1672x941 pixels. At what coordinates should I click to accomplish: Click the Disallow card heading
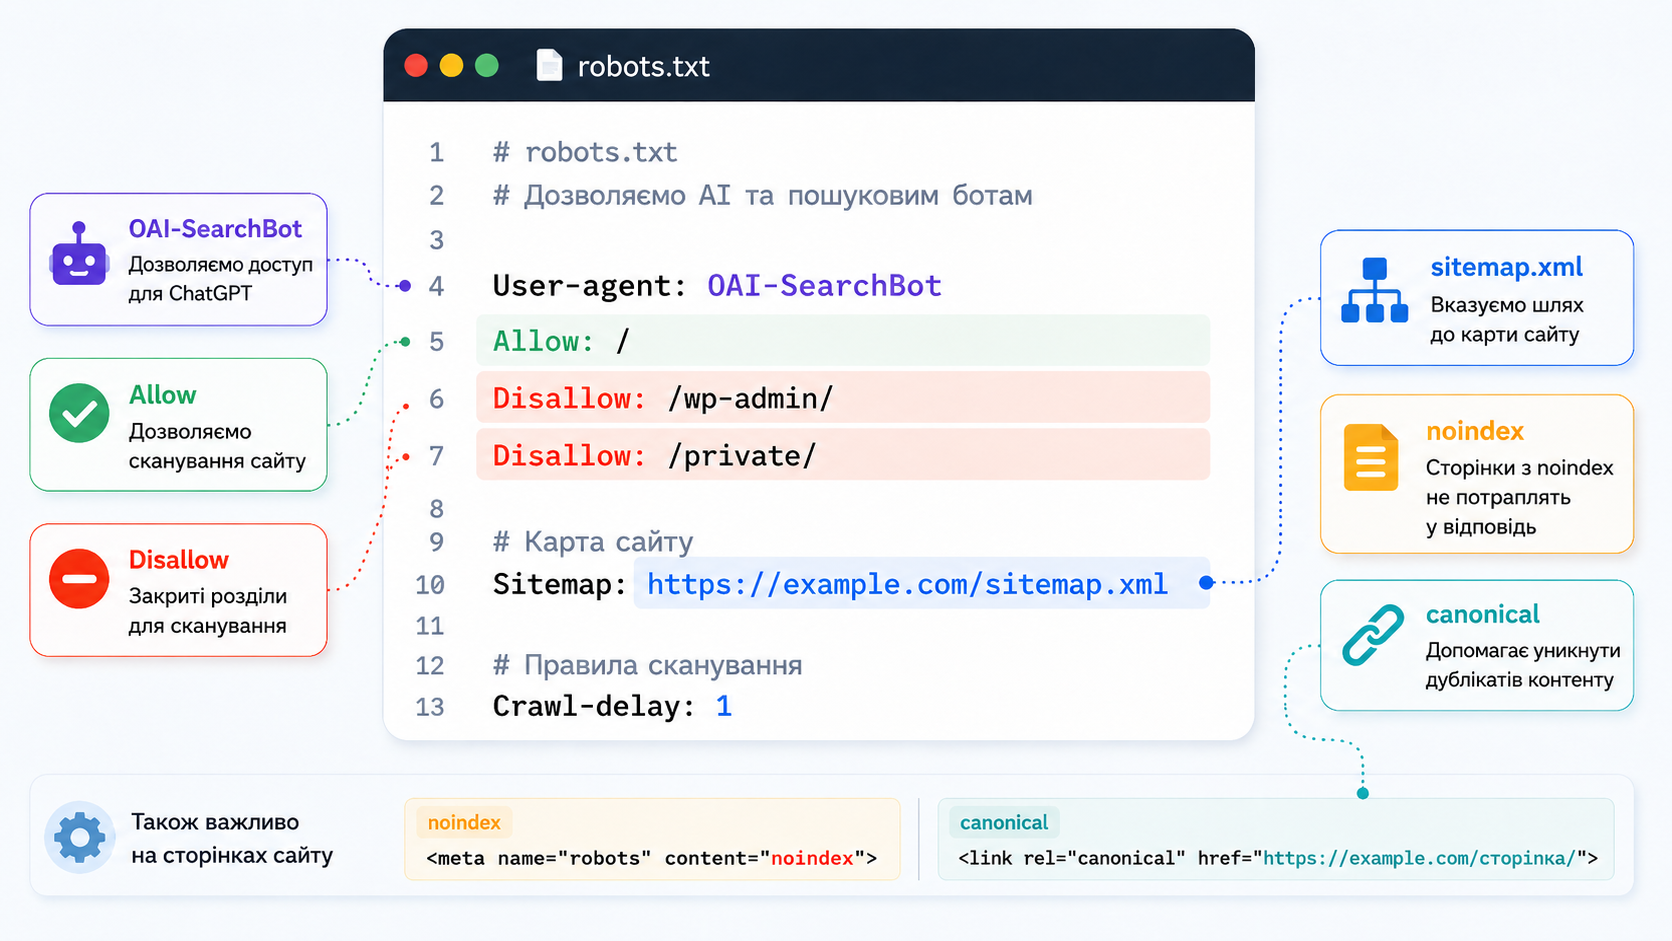[178, 560]
